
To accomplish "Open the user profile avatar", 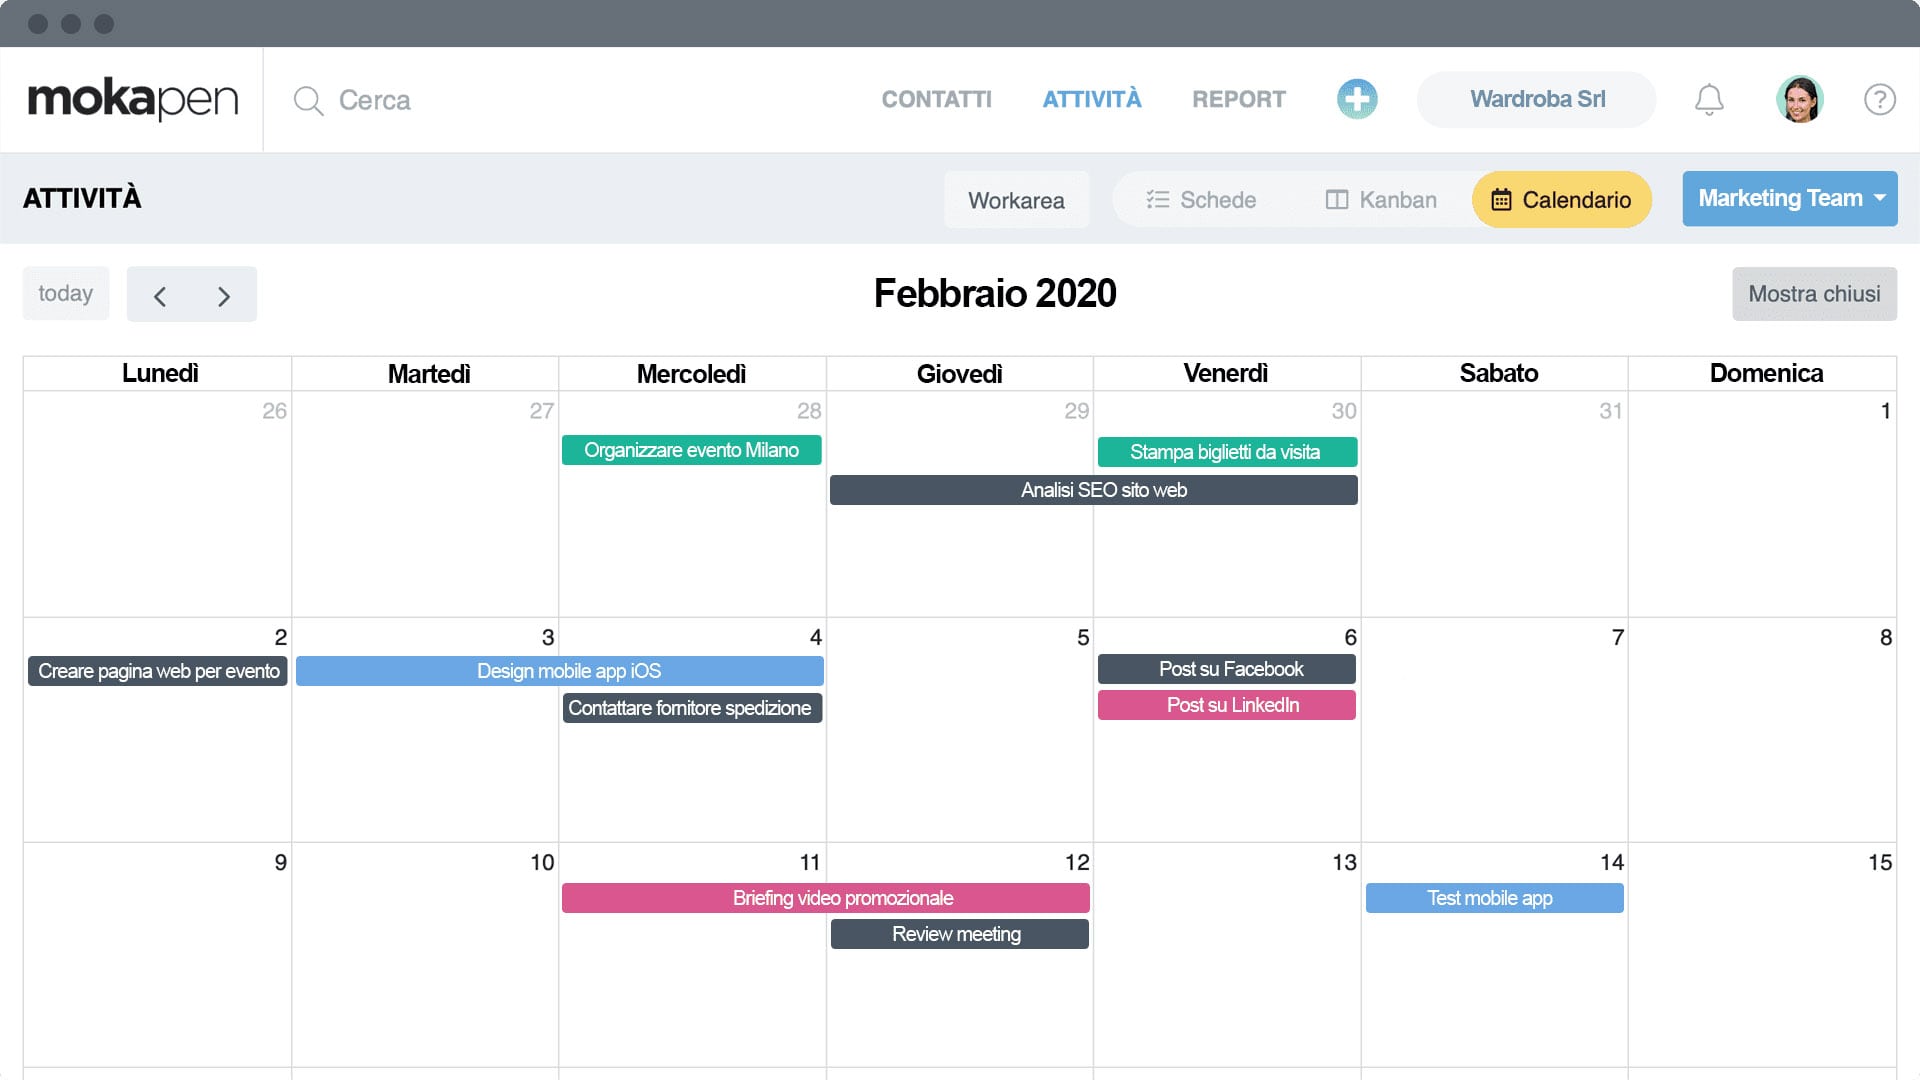I will tap(1800, 99).
